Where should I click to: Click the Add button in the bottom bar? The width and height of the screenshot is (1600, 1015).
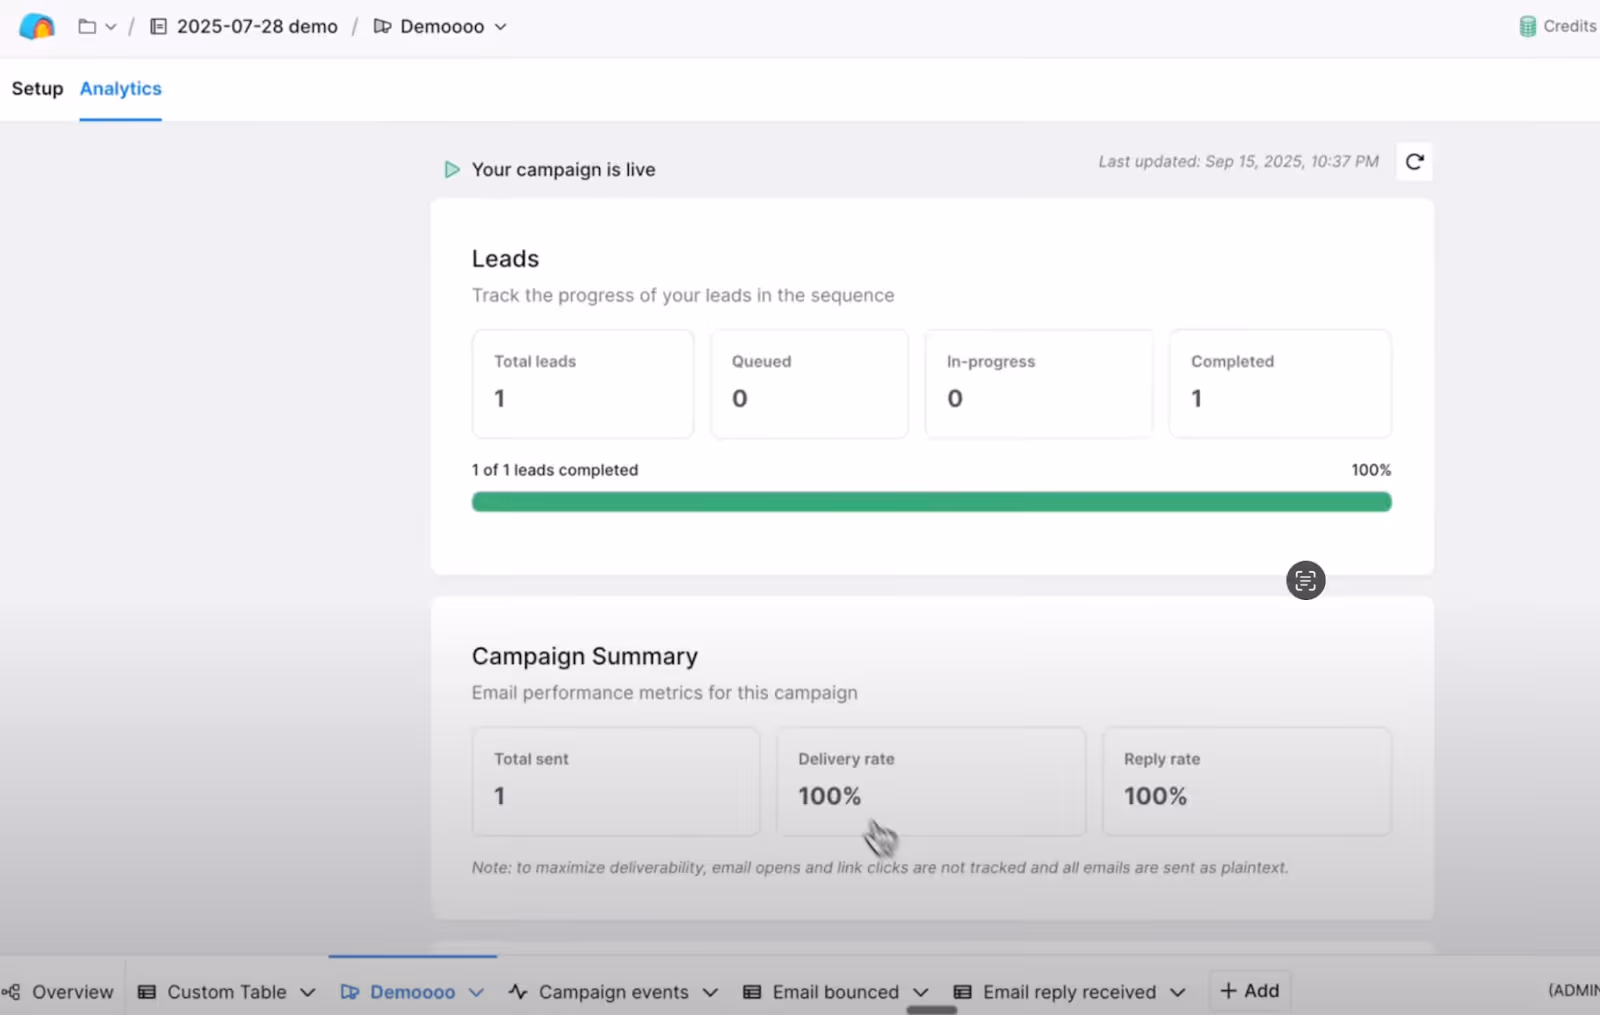pyautogui.click(x=1249, y=990)
